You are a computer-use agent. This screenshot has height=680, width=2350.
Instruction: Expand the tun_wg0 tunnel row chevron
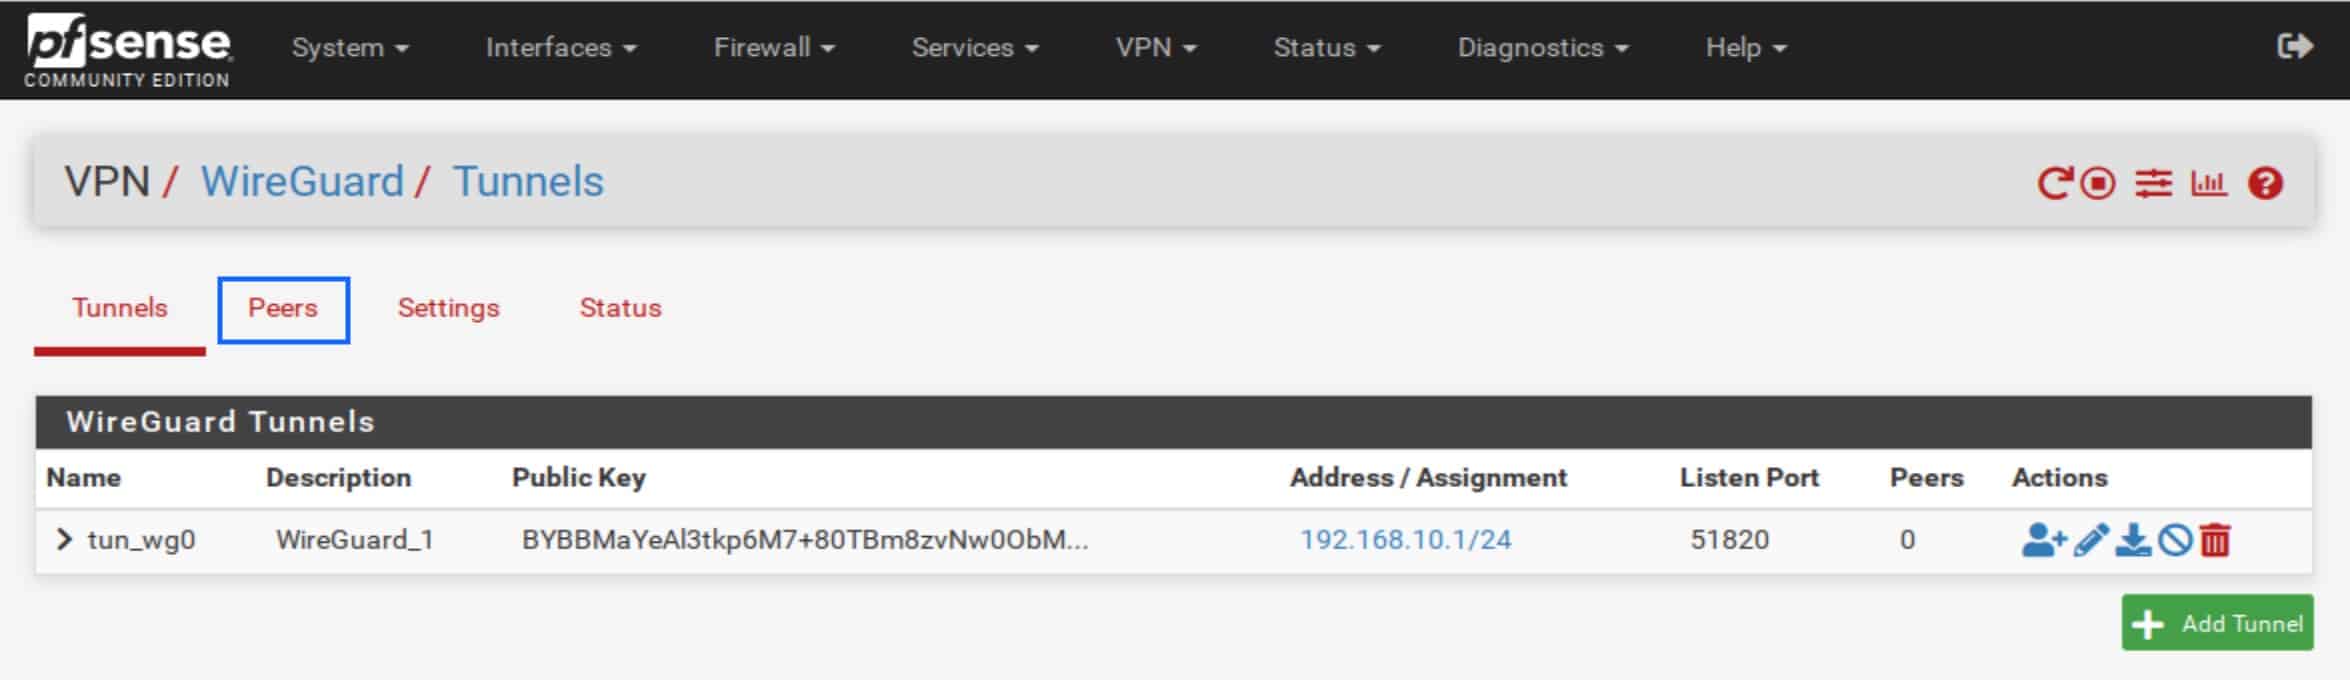pyautogui.click(x=64, y=540)
